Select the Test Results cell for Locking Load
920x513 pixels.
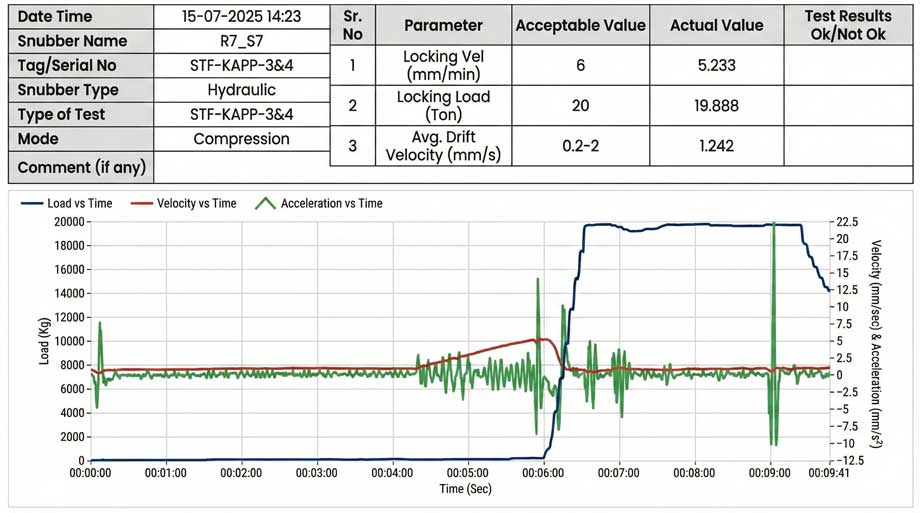click(x=848, y=106)
